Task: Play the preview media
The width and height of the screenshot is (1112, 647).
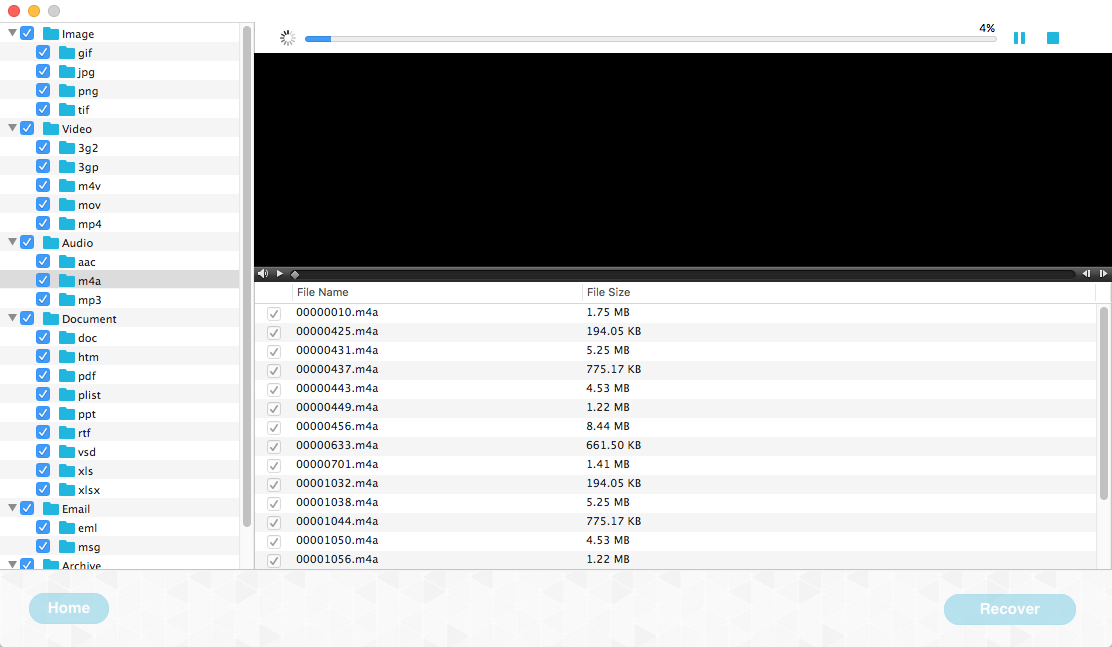Action: tap(280, 273)
